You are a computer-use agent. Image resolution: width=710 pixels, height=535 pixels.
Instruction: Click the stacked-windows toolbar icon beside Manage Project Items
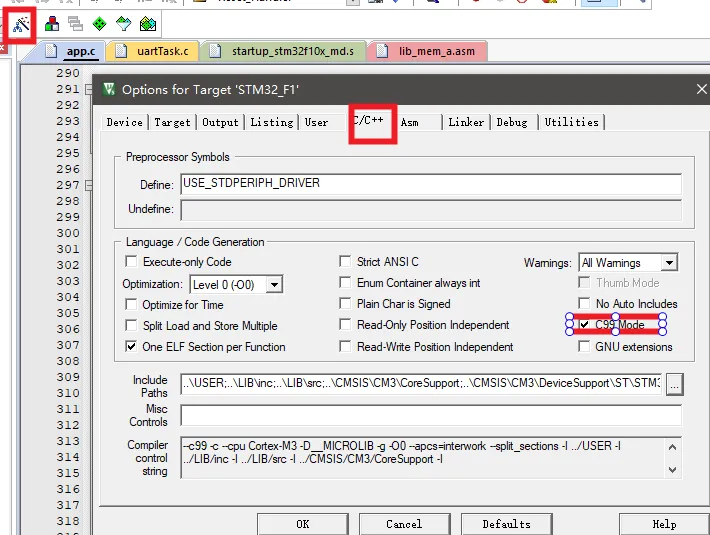pyautogui.click(x=75, y=24)
